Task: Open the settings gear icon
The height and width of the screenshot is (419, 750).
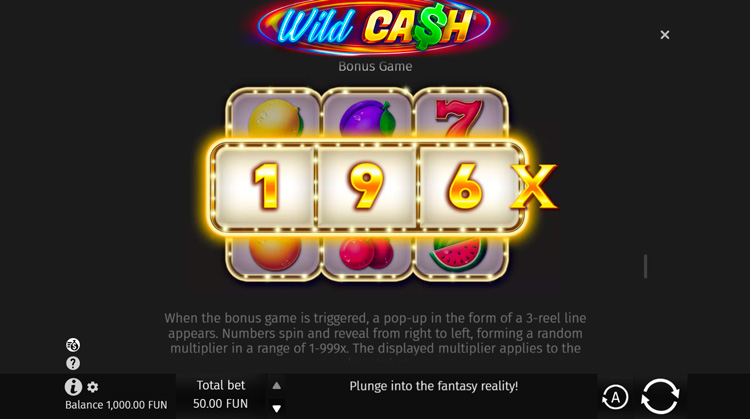Action: [x=93, y=387]
